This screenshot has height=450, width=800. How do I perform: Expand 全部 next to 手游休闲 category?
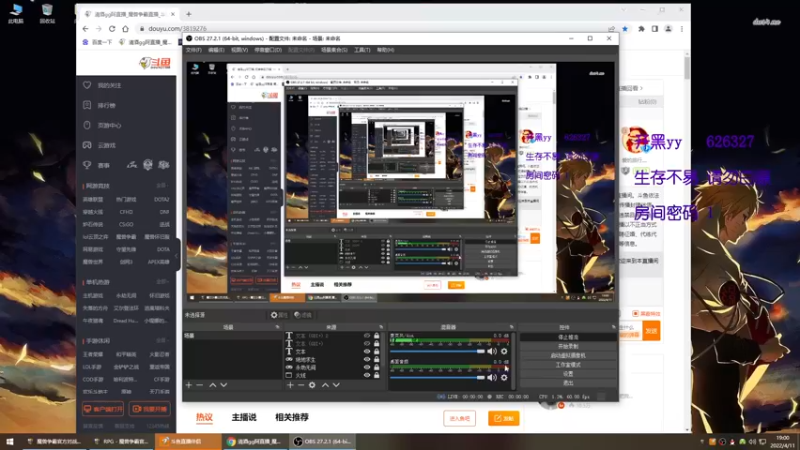pos(162,340)
